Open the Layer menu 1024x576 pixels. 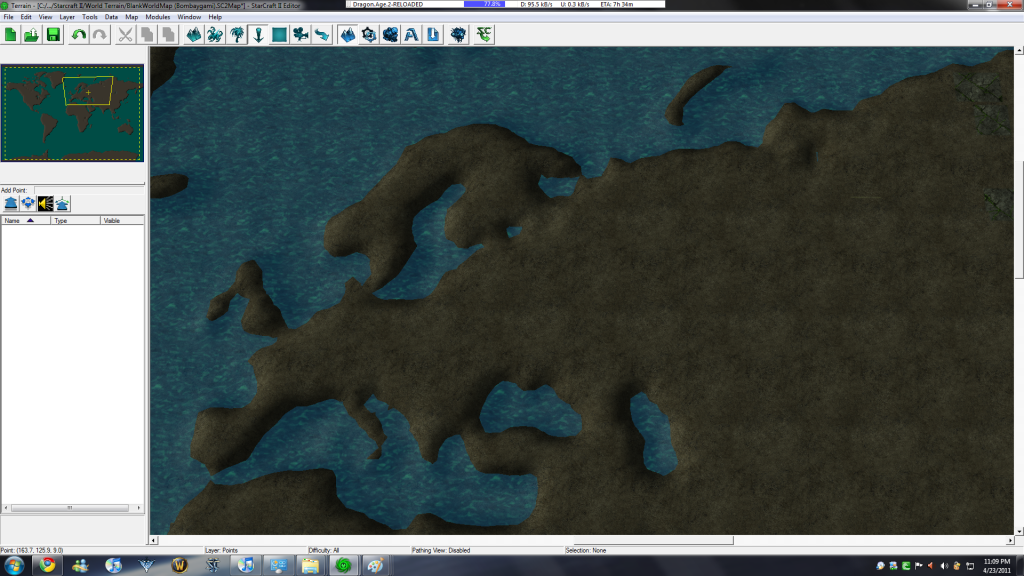(67, 17)
